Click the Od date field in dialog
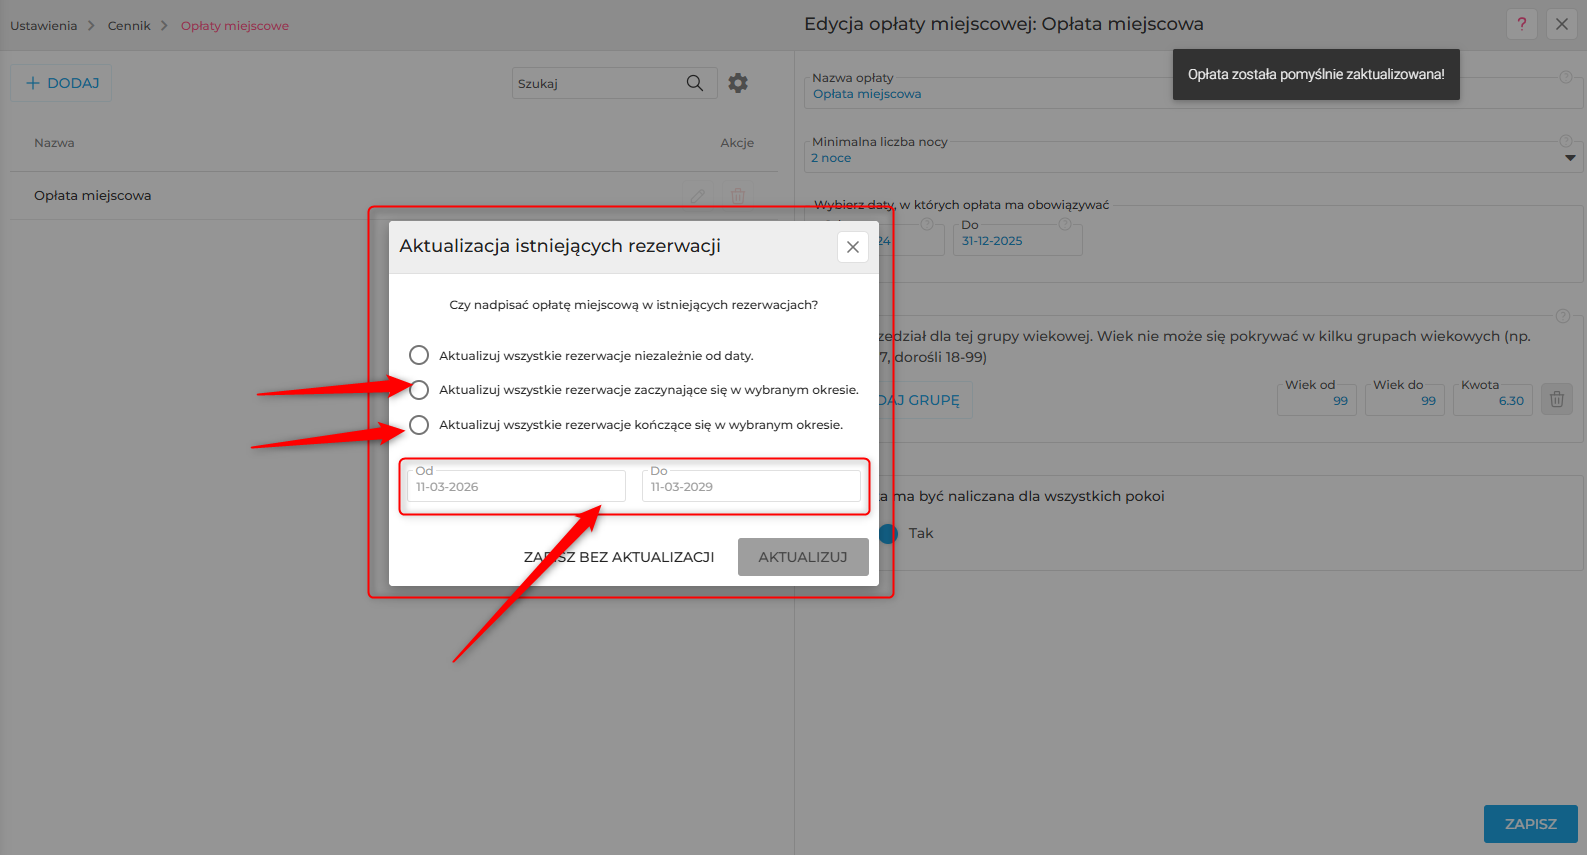1587x855 pixels. click(516, 486)
